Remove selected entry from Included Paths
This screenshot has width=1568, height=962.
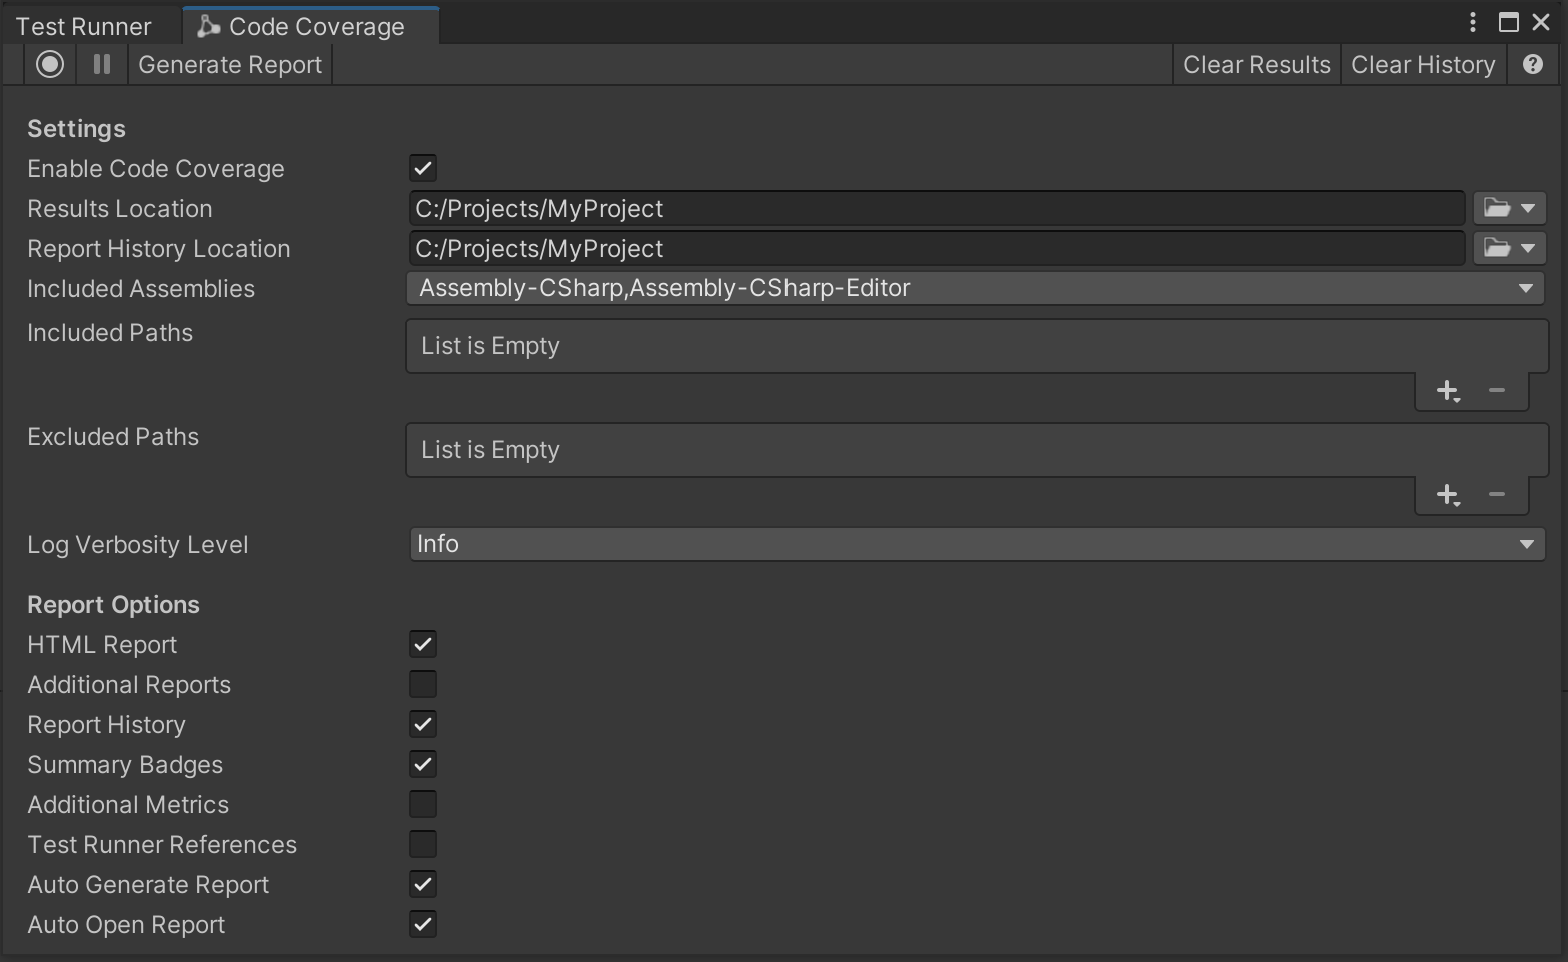pos(1496,391)
